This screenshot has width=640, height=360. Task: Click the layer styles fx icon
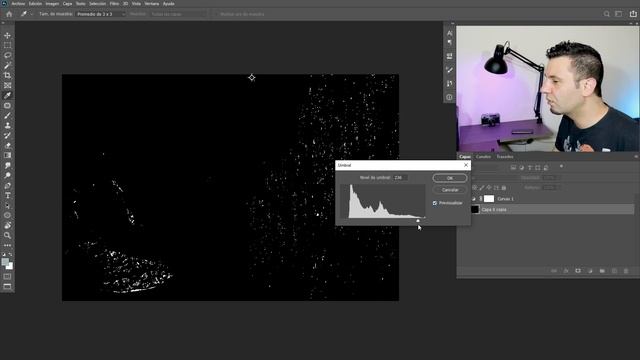pos(566,271)
